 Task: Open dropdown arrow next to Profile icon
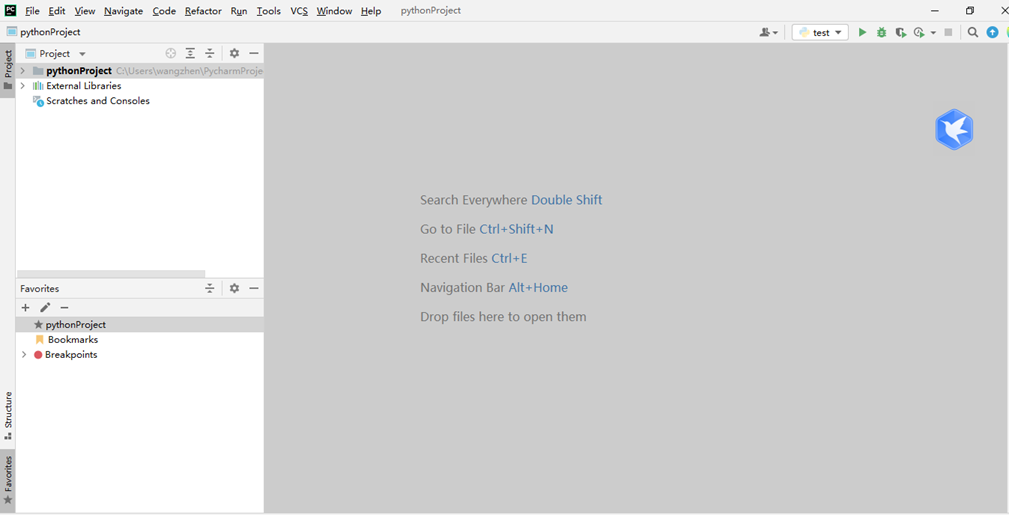[933, 33]
